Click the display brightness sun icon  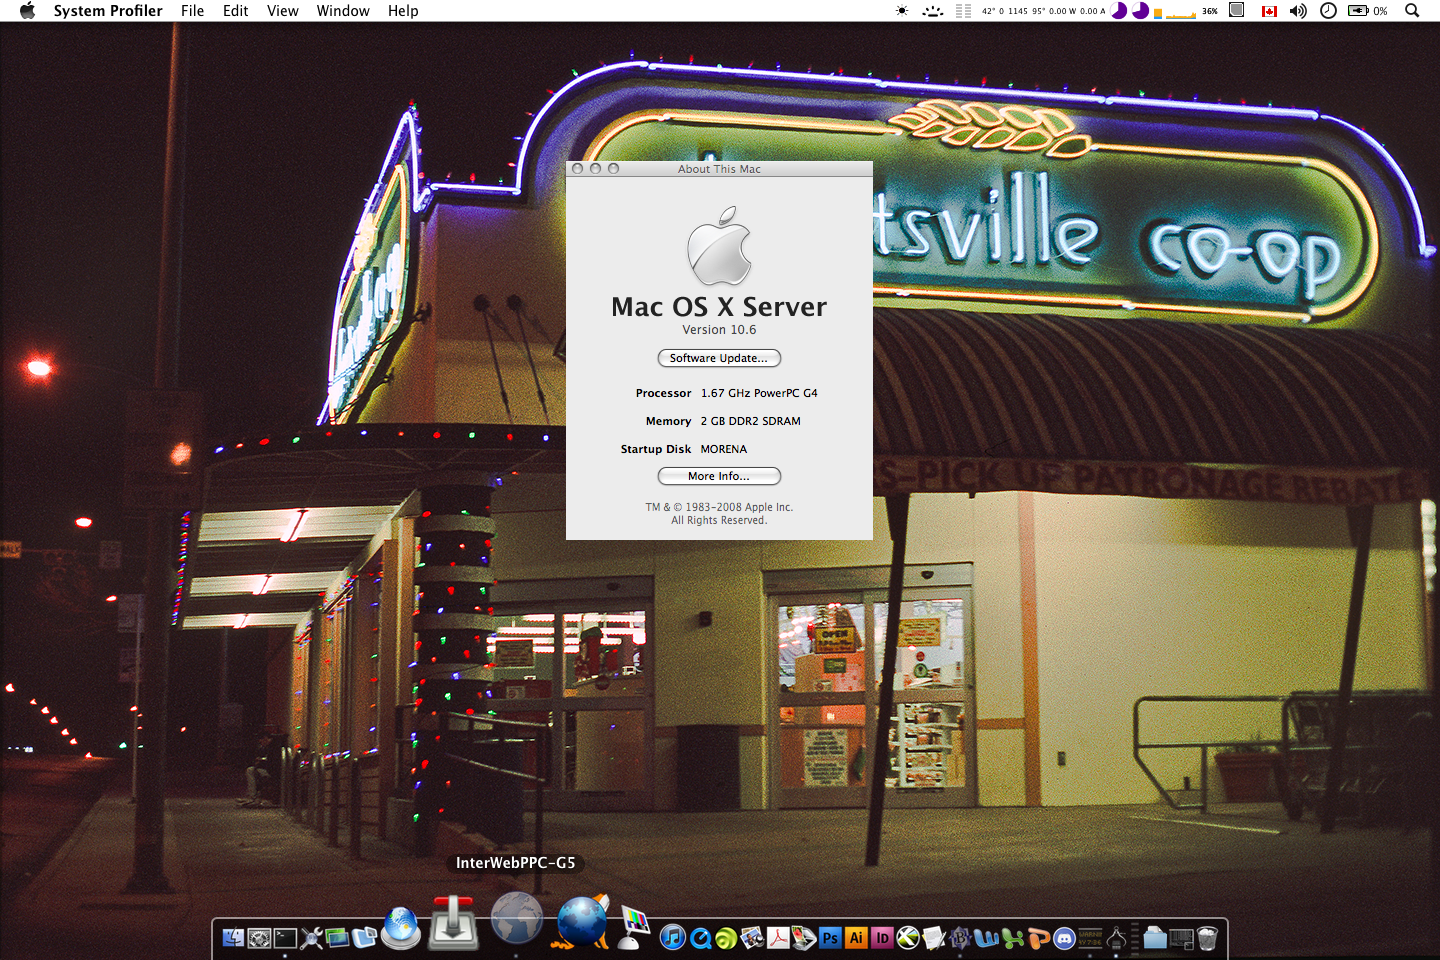[x=902, y=11]
